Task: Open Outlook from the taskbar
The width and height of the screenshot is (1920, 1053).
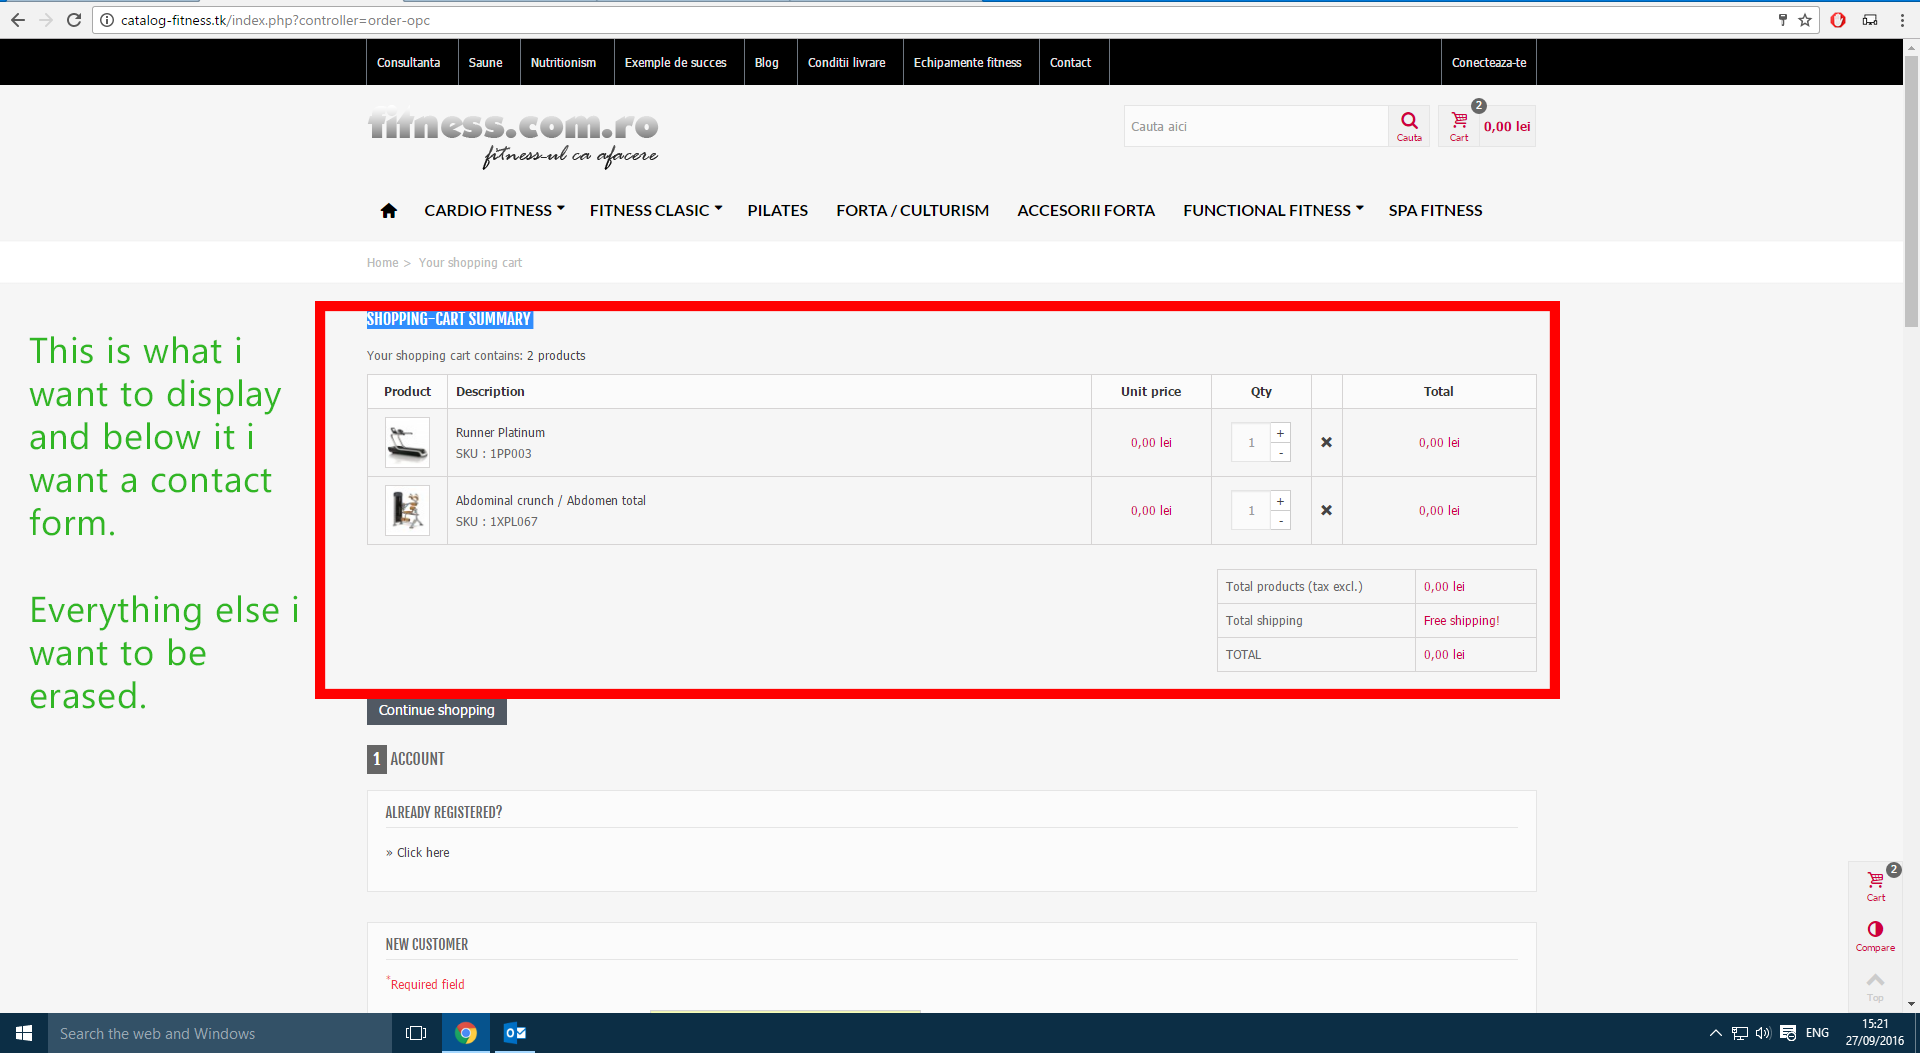Action: coord(515,1033)
